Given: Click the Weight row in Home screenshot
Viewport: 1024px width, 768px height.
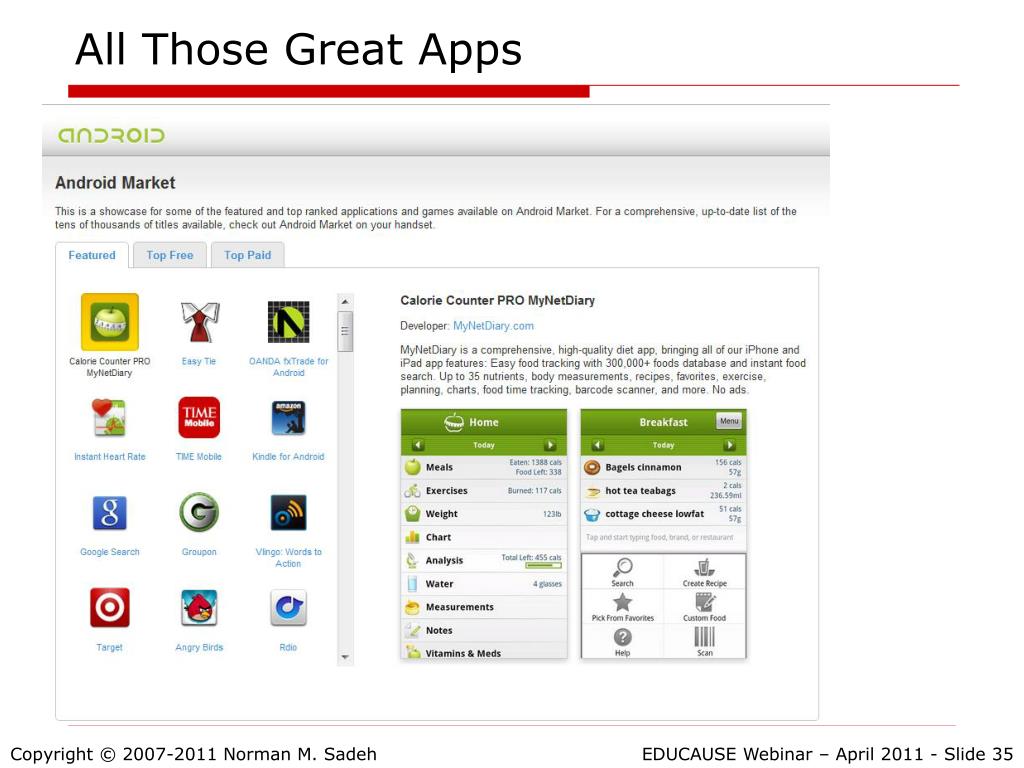Looking at the screenshot, I should click(484, 514).
